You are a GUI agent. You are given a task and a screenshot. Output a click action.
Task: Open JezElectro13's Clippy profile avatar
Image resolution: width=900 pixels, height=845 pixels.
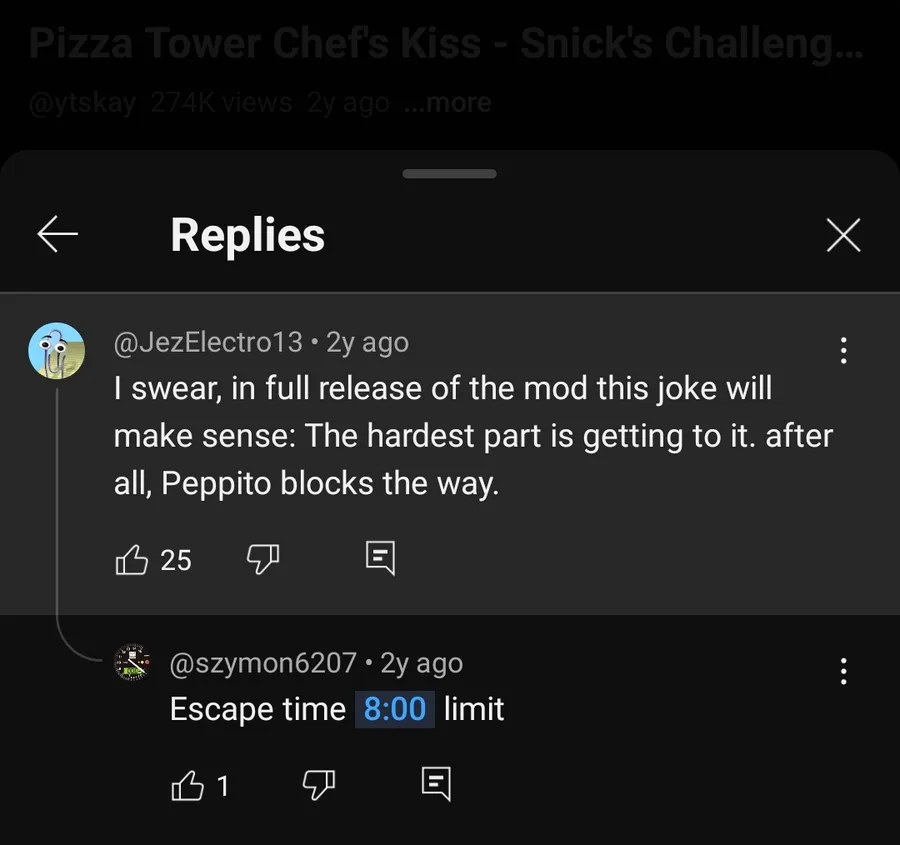56,351
